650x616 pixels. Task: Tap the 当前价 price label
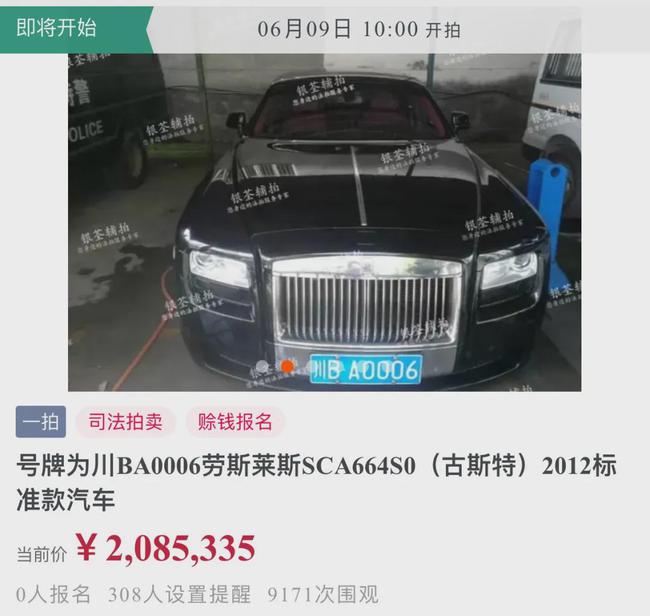pos(41,554)
